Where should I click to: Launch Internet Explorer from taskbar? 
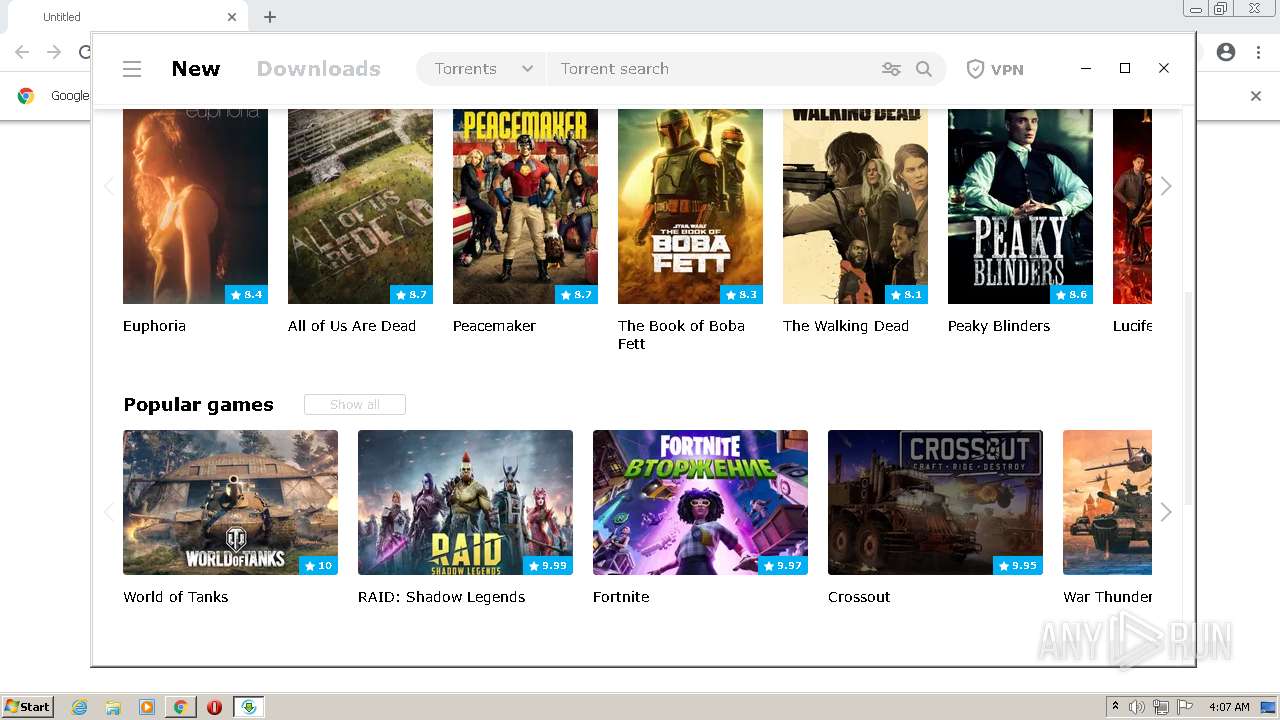79,707
